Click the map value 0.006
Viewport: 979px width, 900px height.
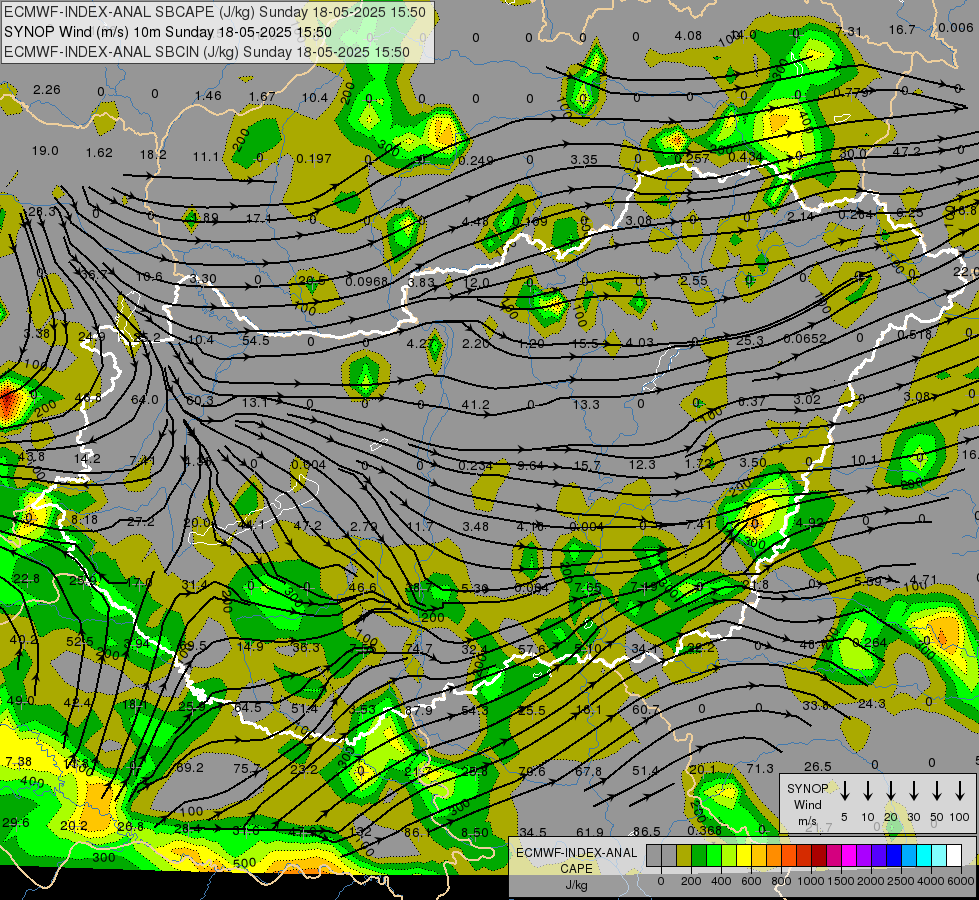pos(955,27)
